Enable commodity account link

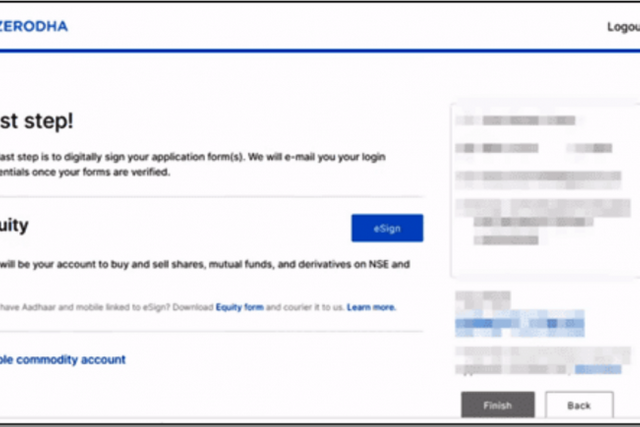pos(62,360)
